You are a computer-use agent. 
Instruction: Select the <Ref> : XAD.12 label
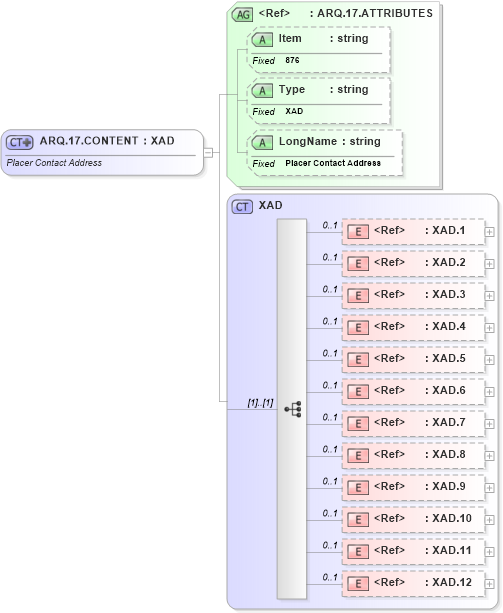coord(423,583)
